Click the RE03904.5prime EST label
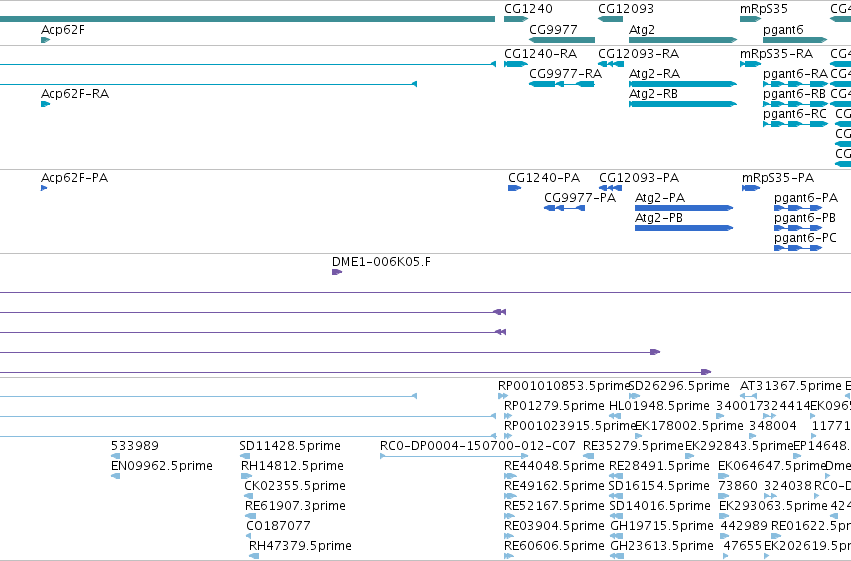Screen dimensions: 851x561 click(554, 525)
